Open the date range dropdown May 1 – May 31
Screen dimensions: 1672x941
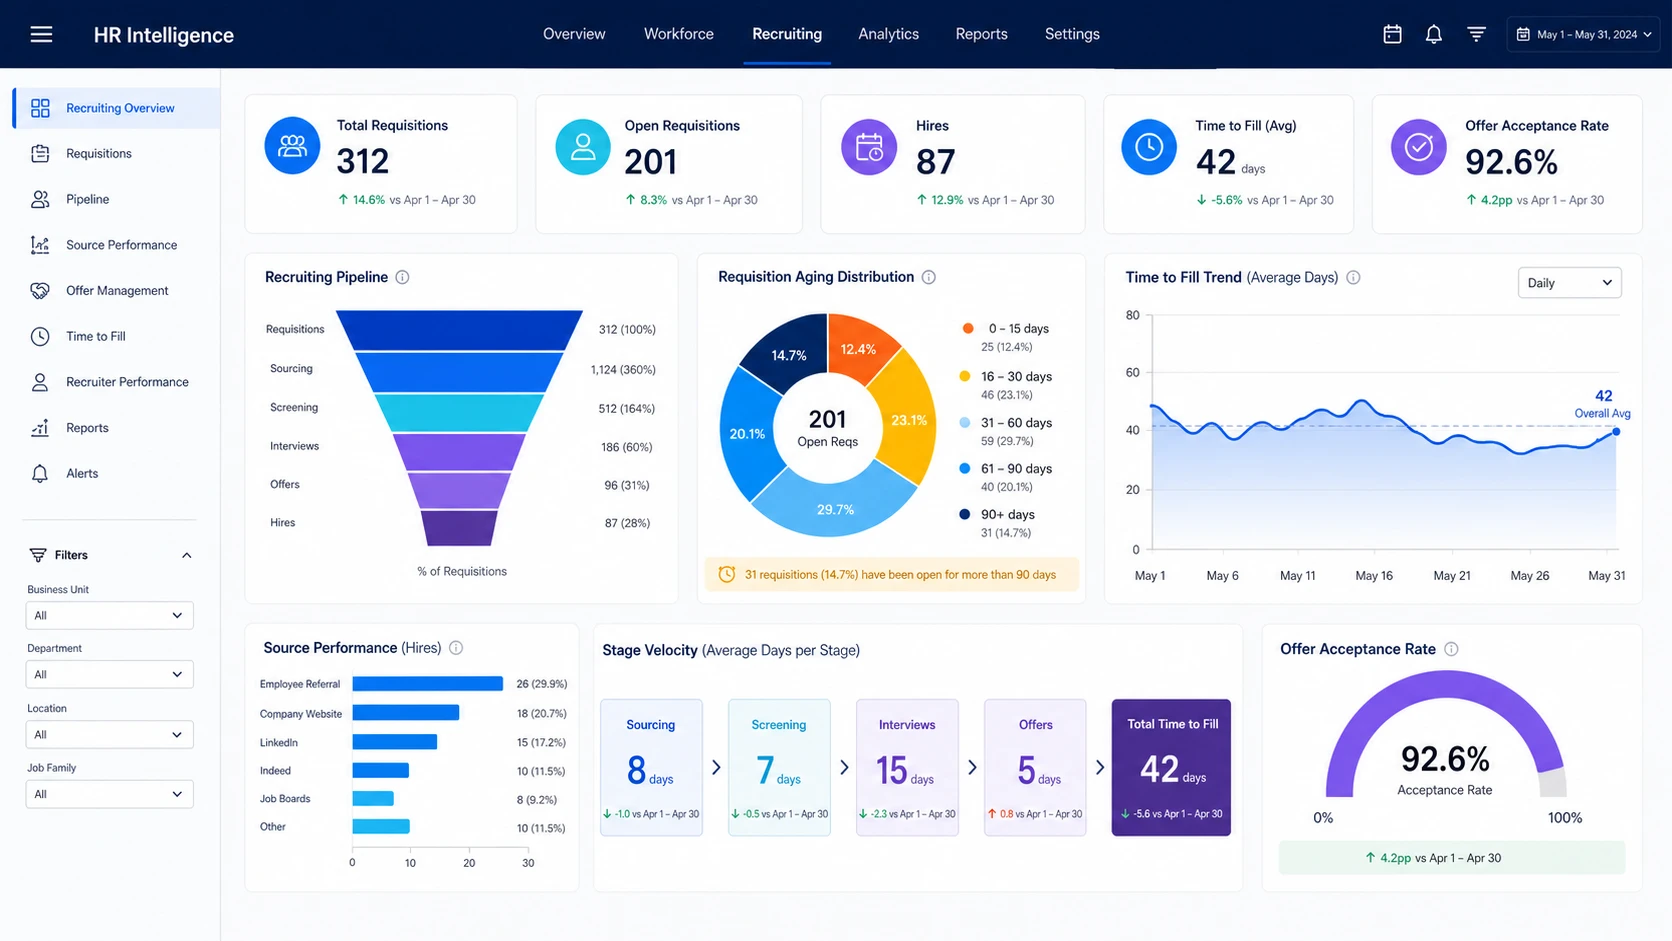1584,34
